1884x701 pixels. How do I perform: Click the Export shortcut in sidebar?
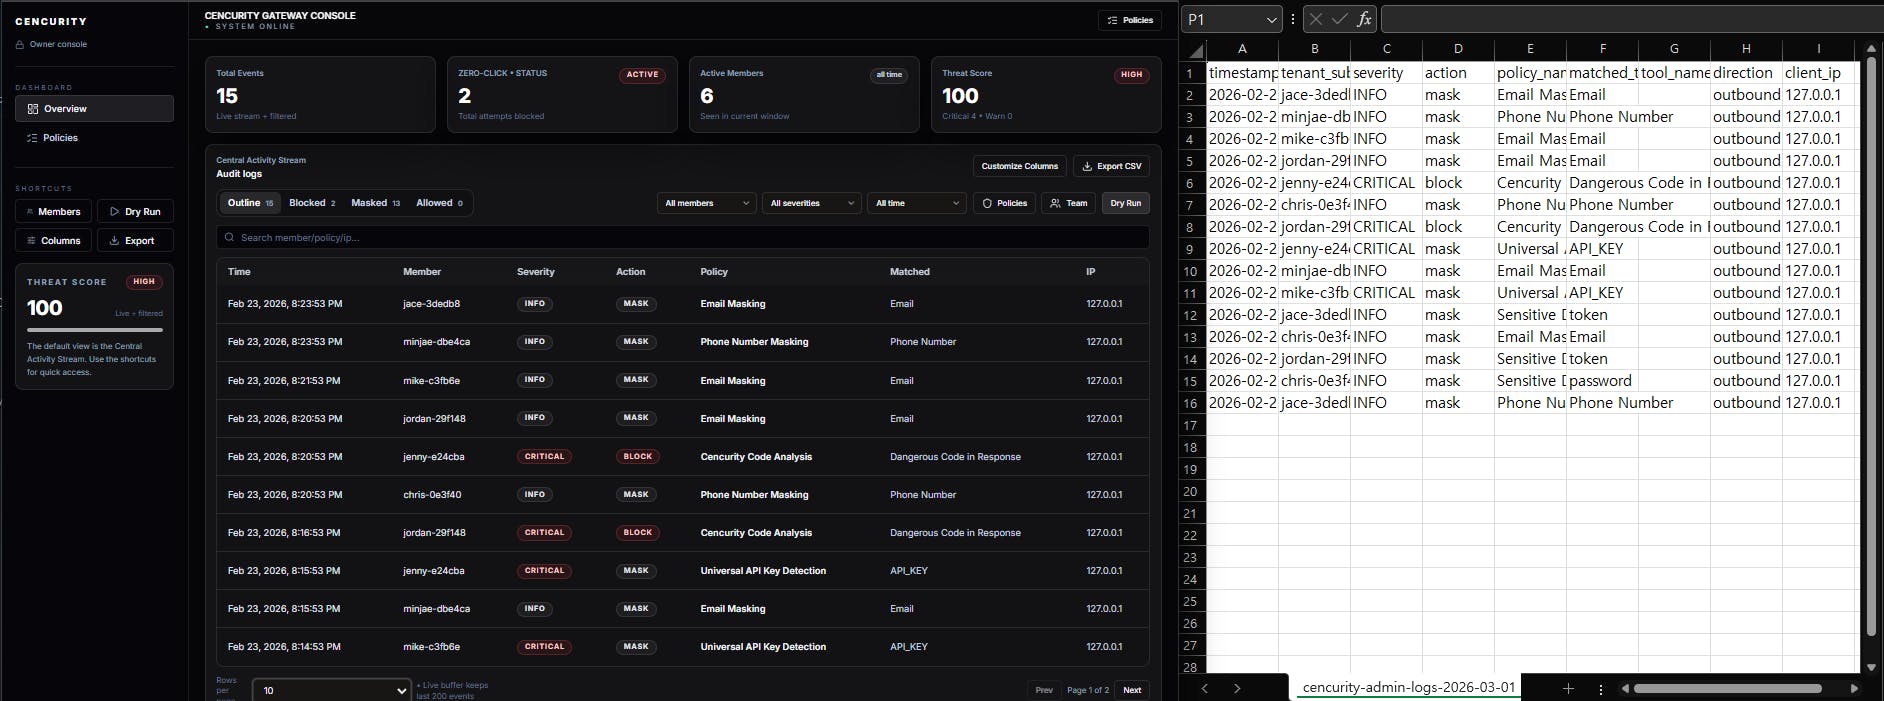[x=135, y=240]
